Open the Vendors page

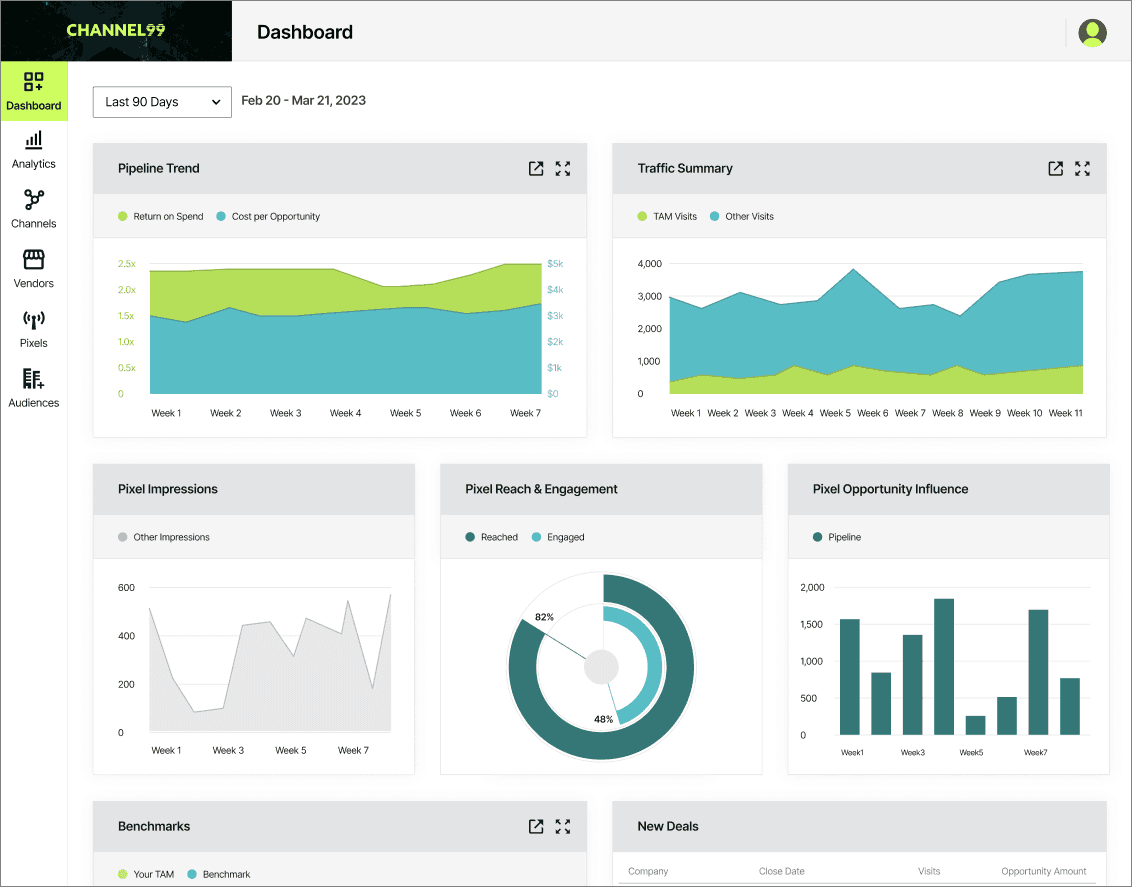33,270
